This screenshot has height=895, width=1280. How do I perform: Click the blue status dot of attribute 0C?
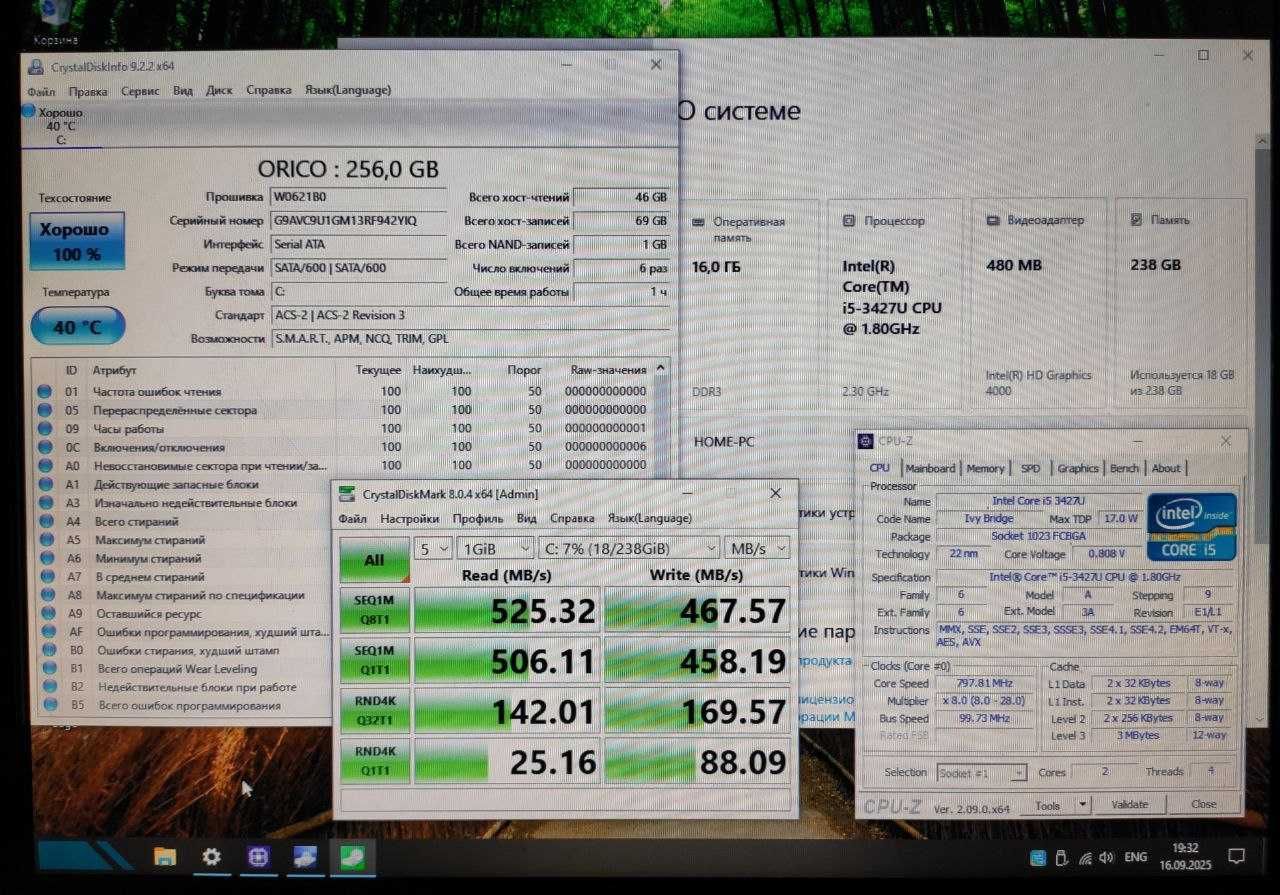pyautogui.click(x=44, y=447)
